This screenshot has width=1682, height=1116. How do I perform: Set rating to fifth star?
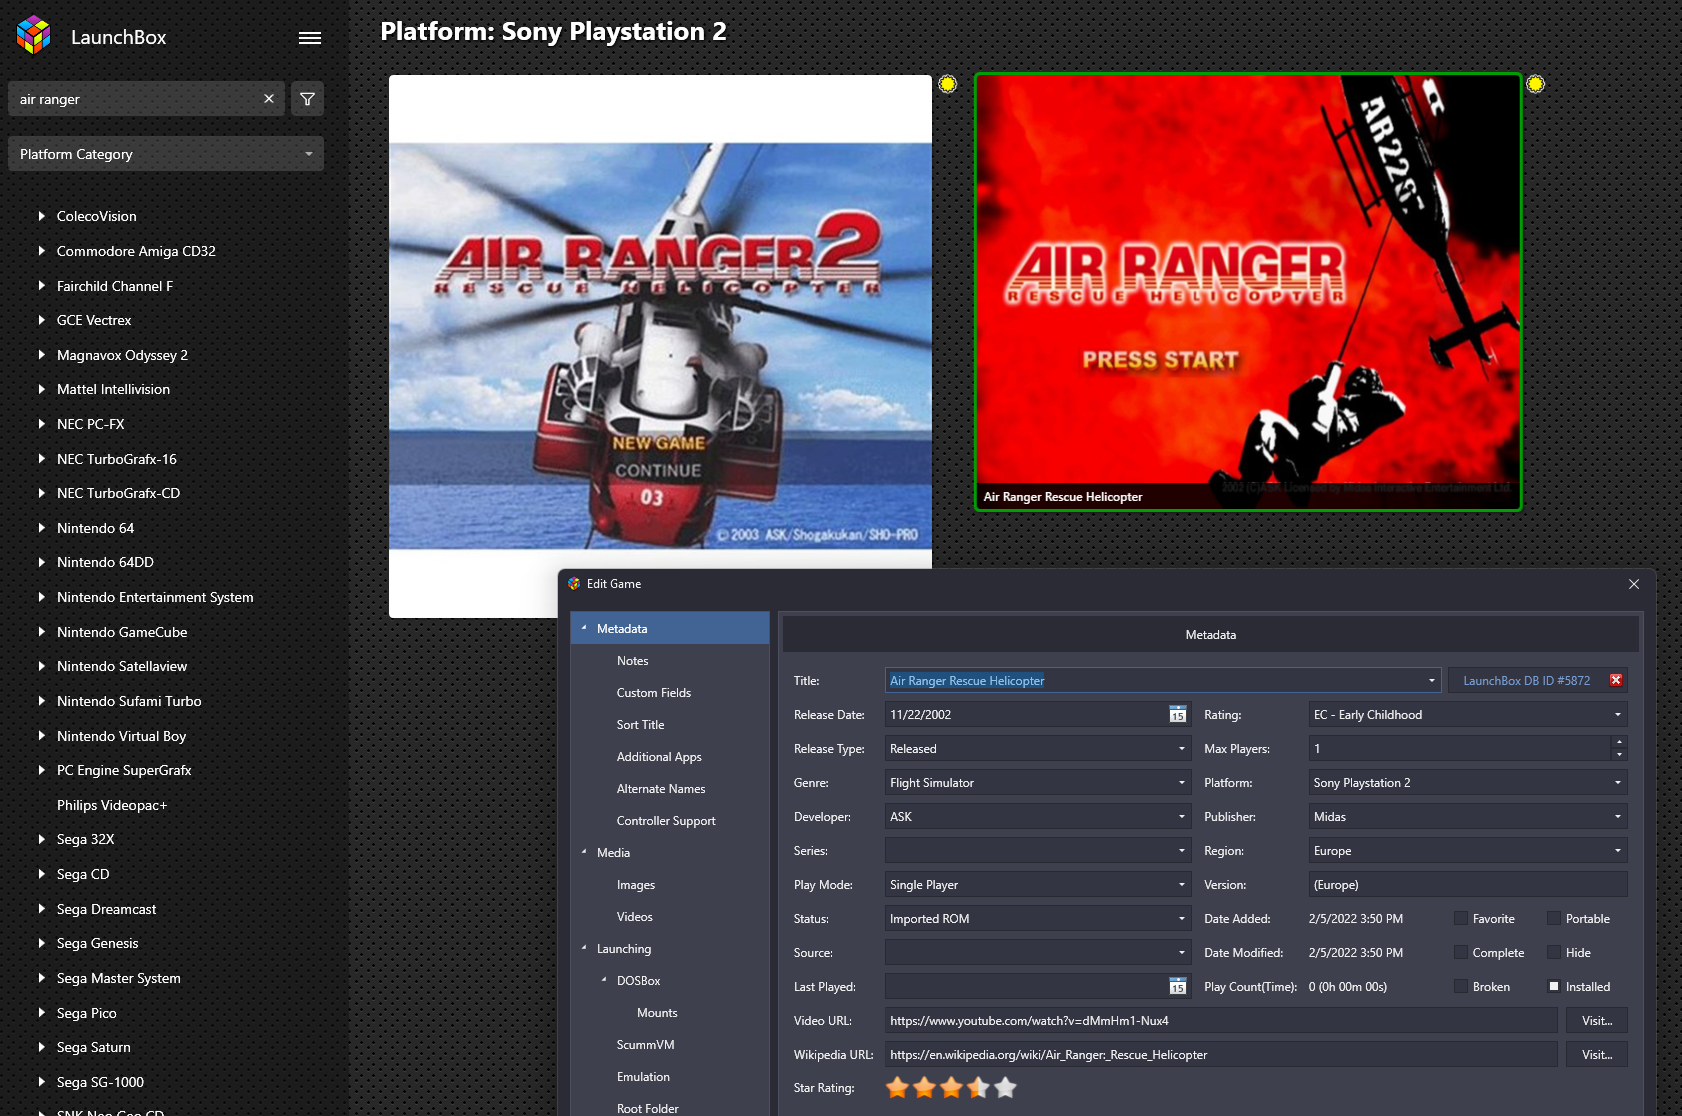1005,1088
